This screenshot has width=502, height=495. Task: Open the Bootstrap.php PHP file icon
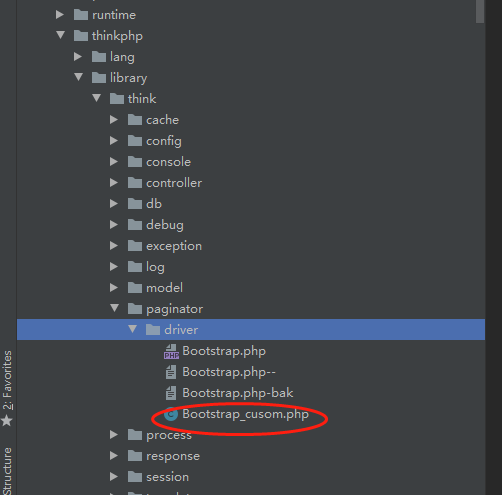(171, 351)
